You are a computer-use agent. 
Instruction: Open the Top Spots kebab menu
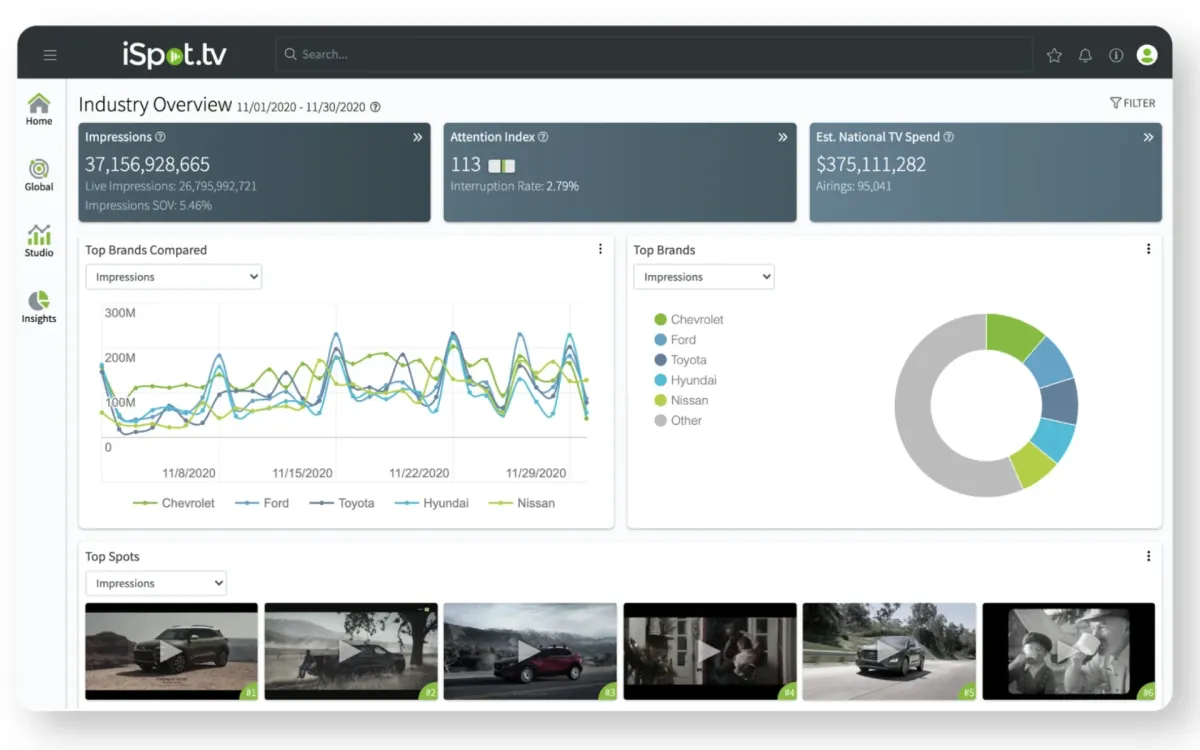1148,556
